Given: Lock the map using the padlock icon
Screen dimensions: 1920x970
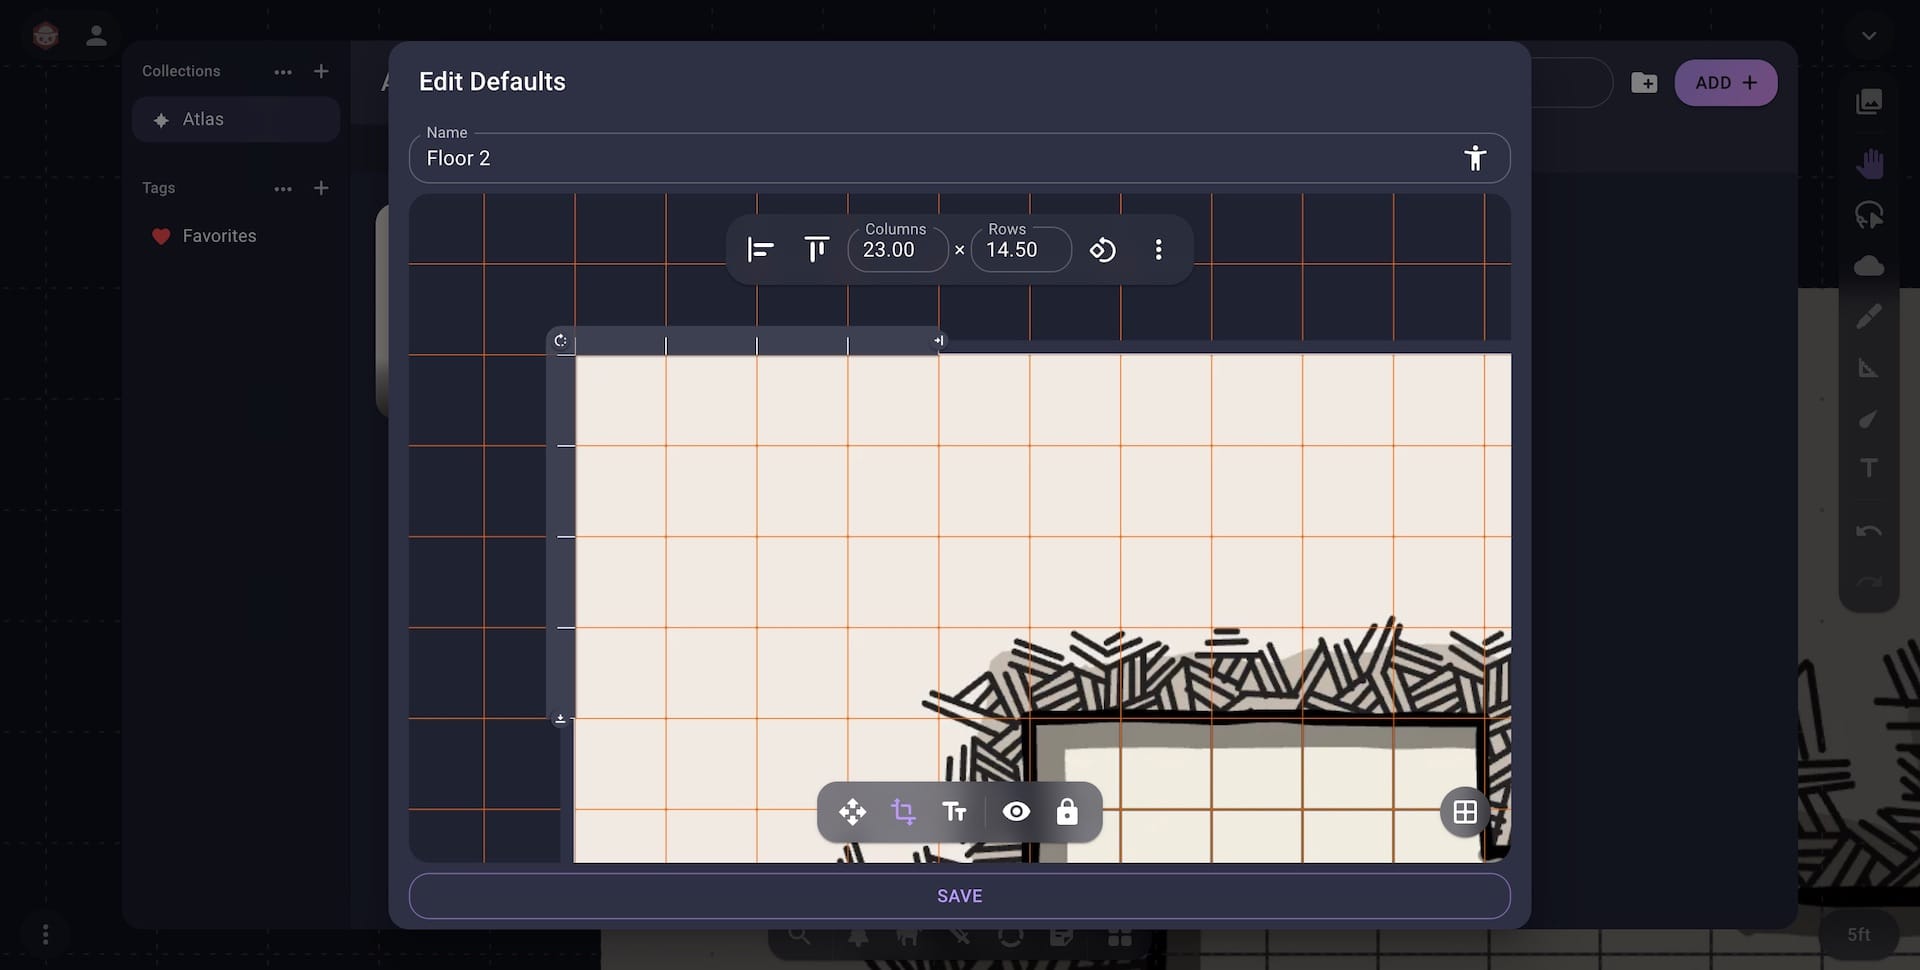Looking at the screenshot, I should pyautogui.click(x=1067, y=811).
